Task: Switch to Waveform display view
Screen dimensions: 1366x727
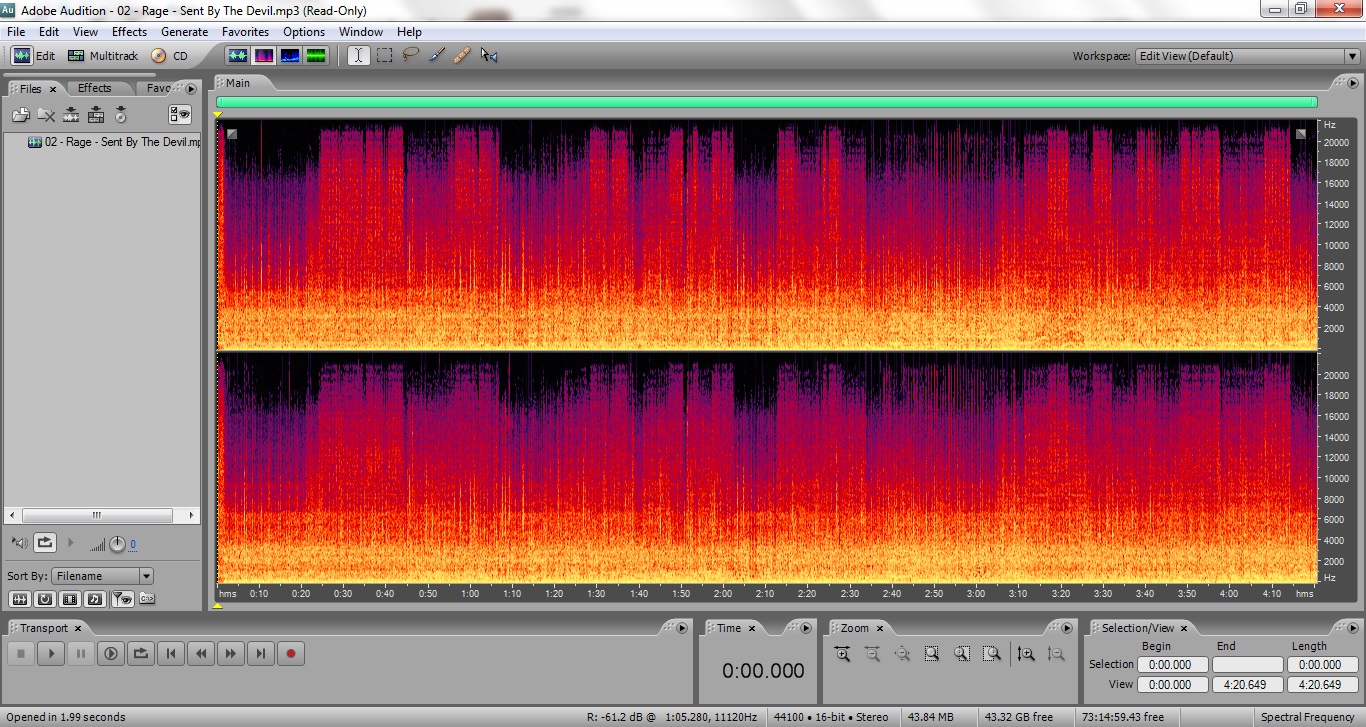Action: pyautogui.click(x=237, y=56)
